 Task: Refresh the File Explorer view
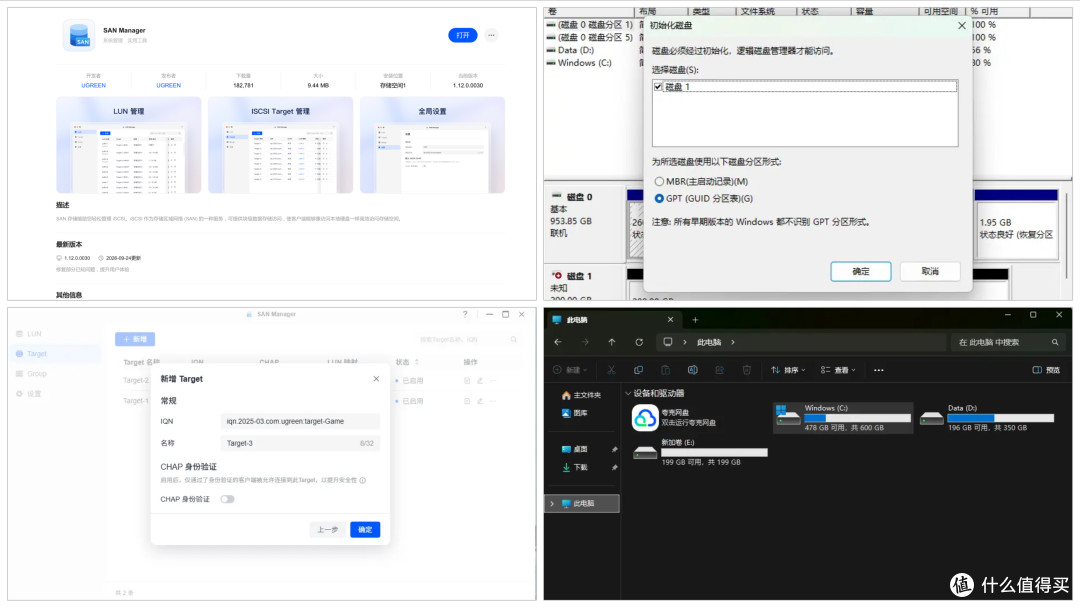pyautogui.click(x=639, y=342)
